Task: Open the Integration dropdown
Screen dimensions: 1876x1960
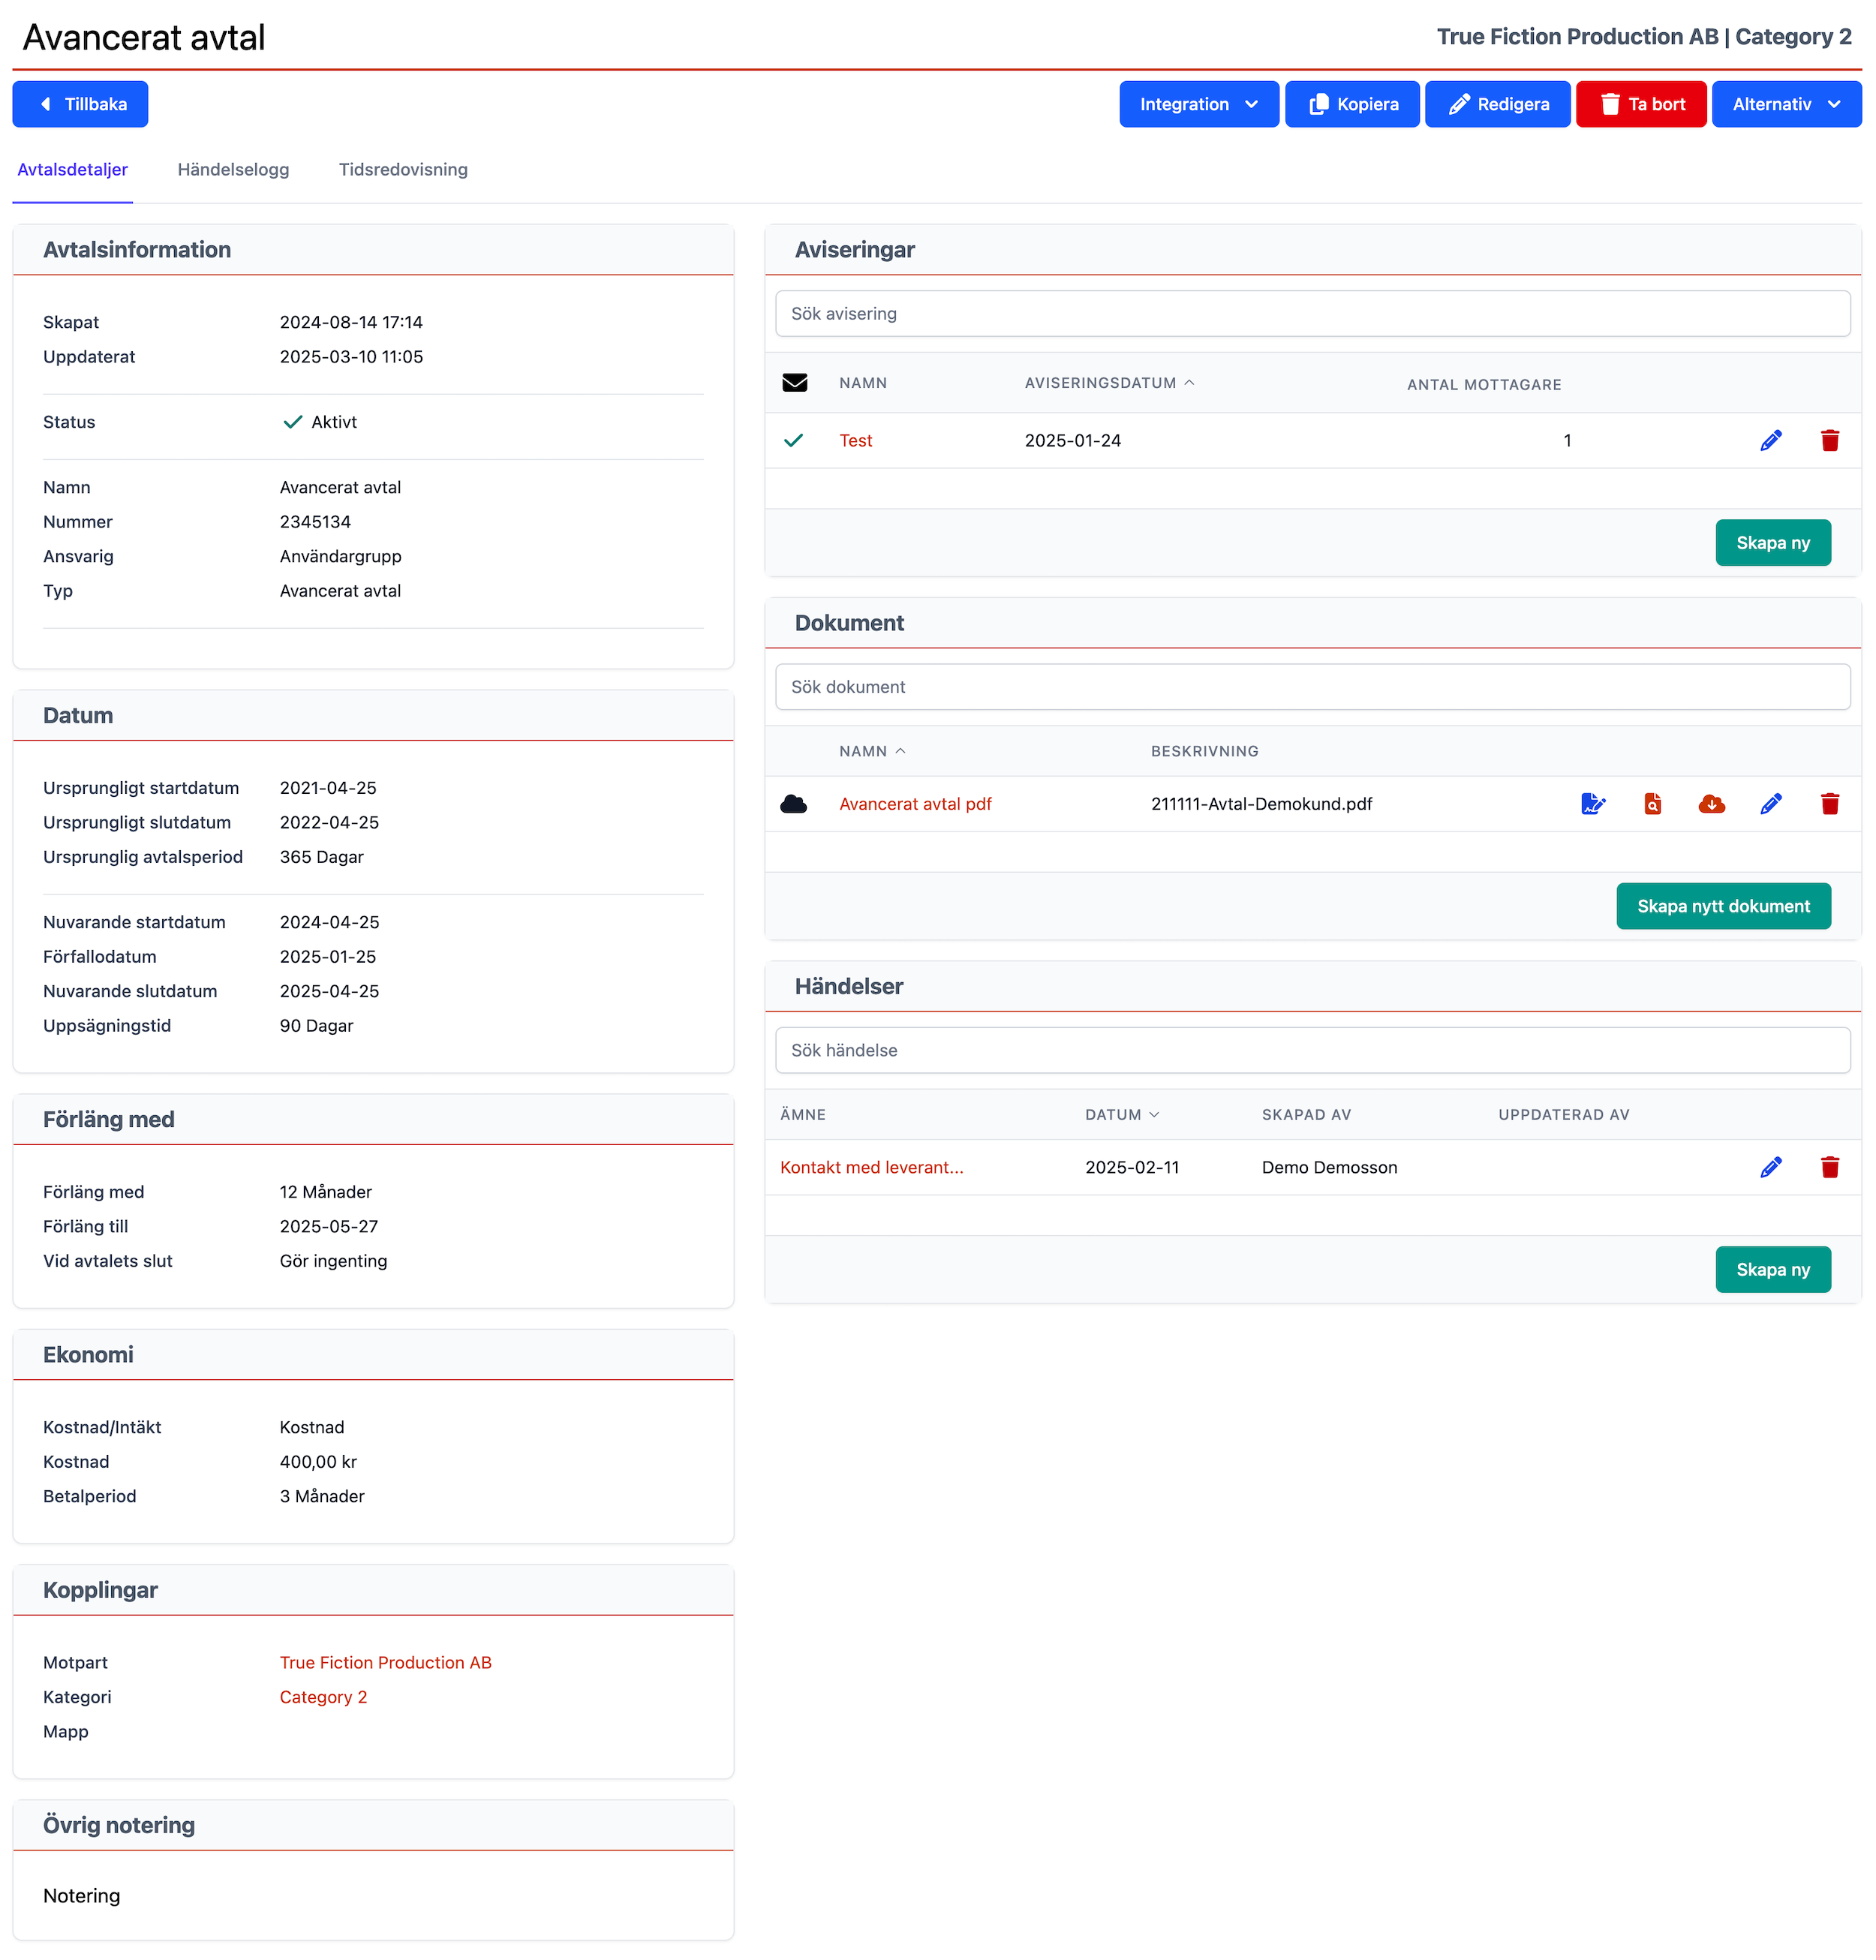Action: click(x=1198, y=104)
